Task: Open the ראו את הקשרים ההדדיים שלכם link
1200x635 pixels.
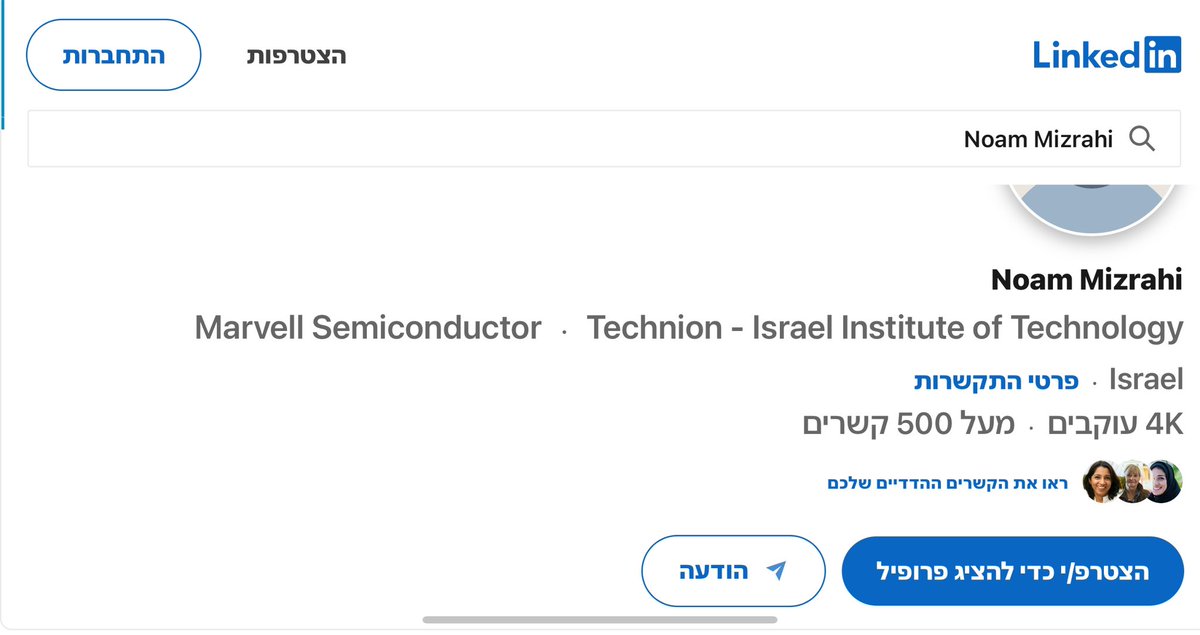Action: coord(947,483)
